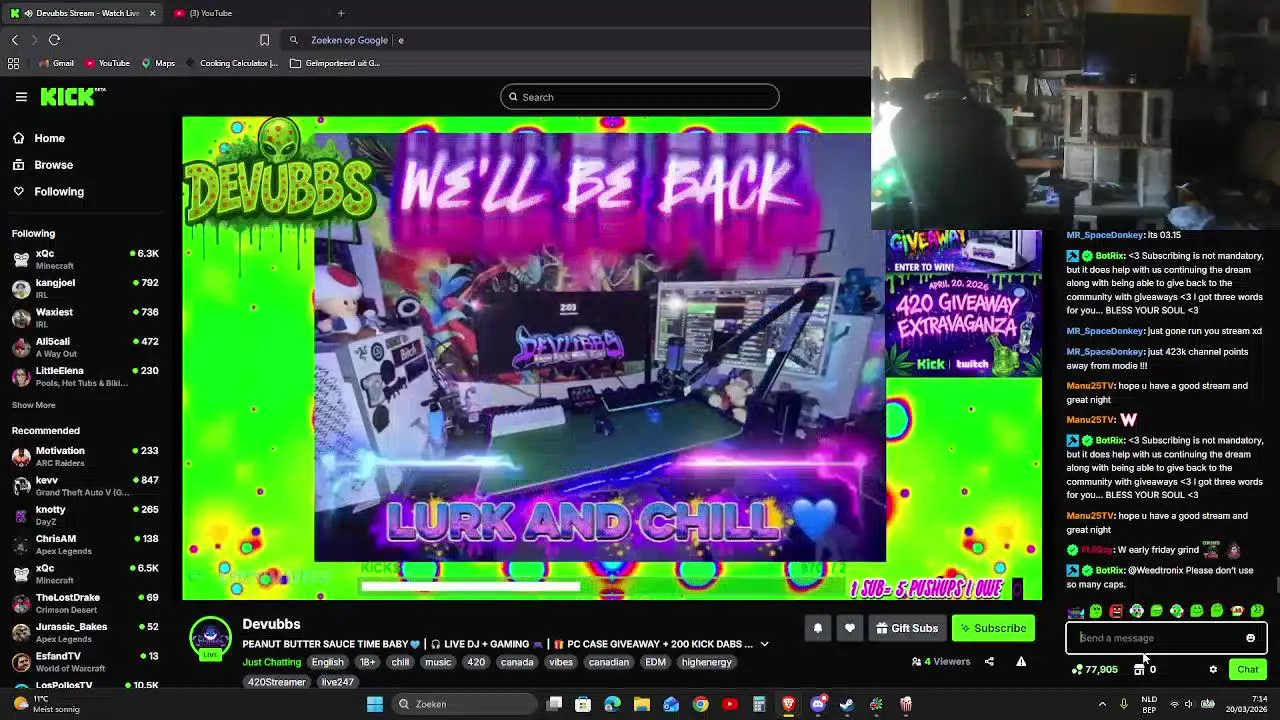Toggle the notification bell for Devubbs
Viewport: 1280px width, 720px height.
click(817, 628)
